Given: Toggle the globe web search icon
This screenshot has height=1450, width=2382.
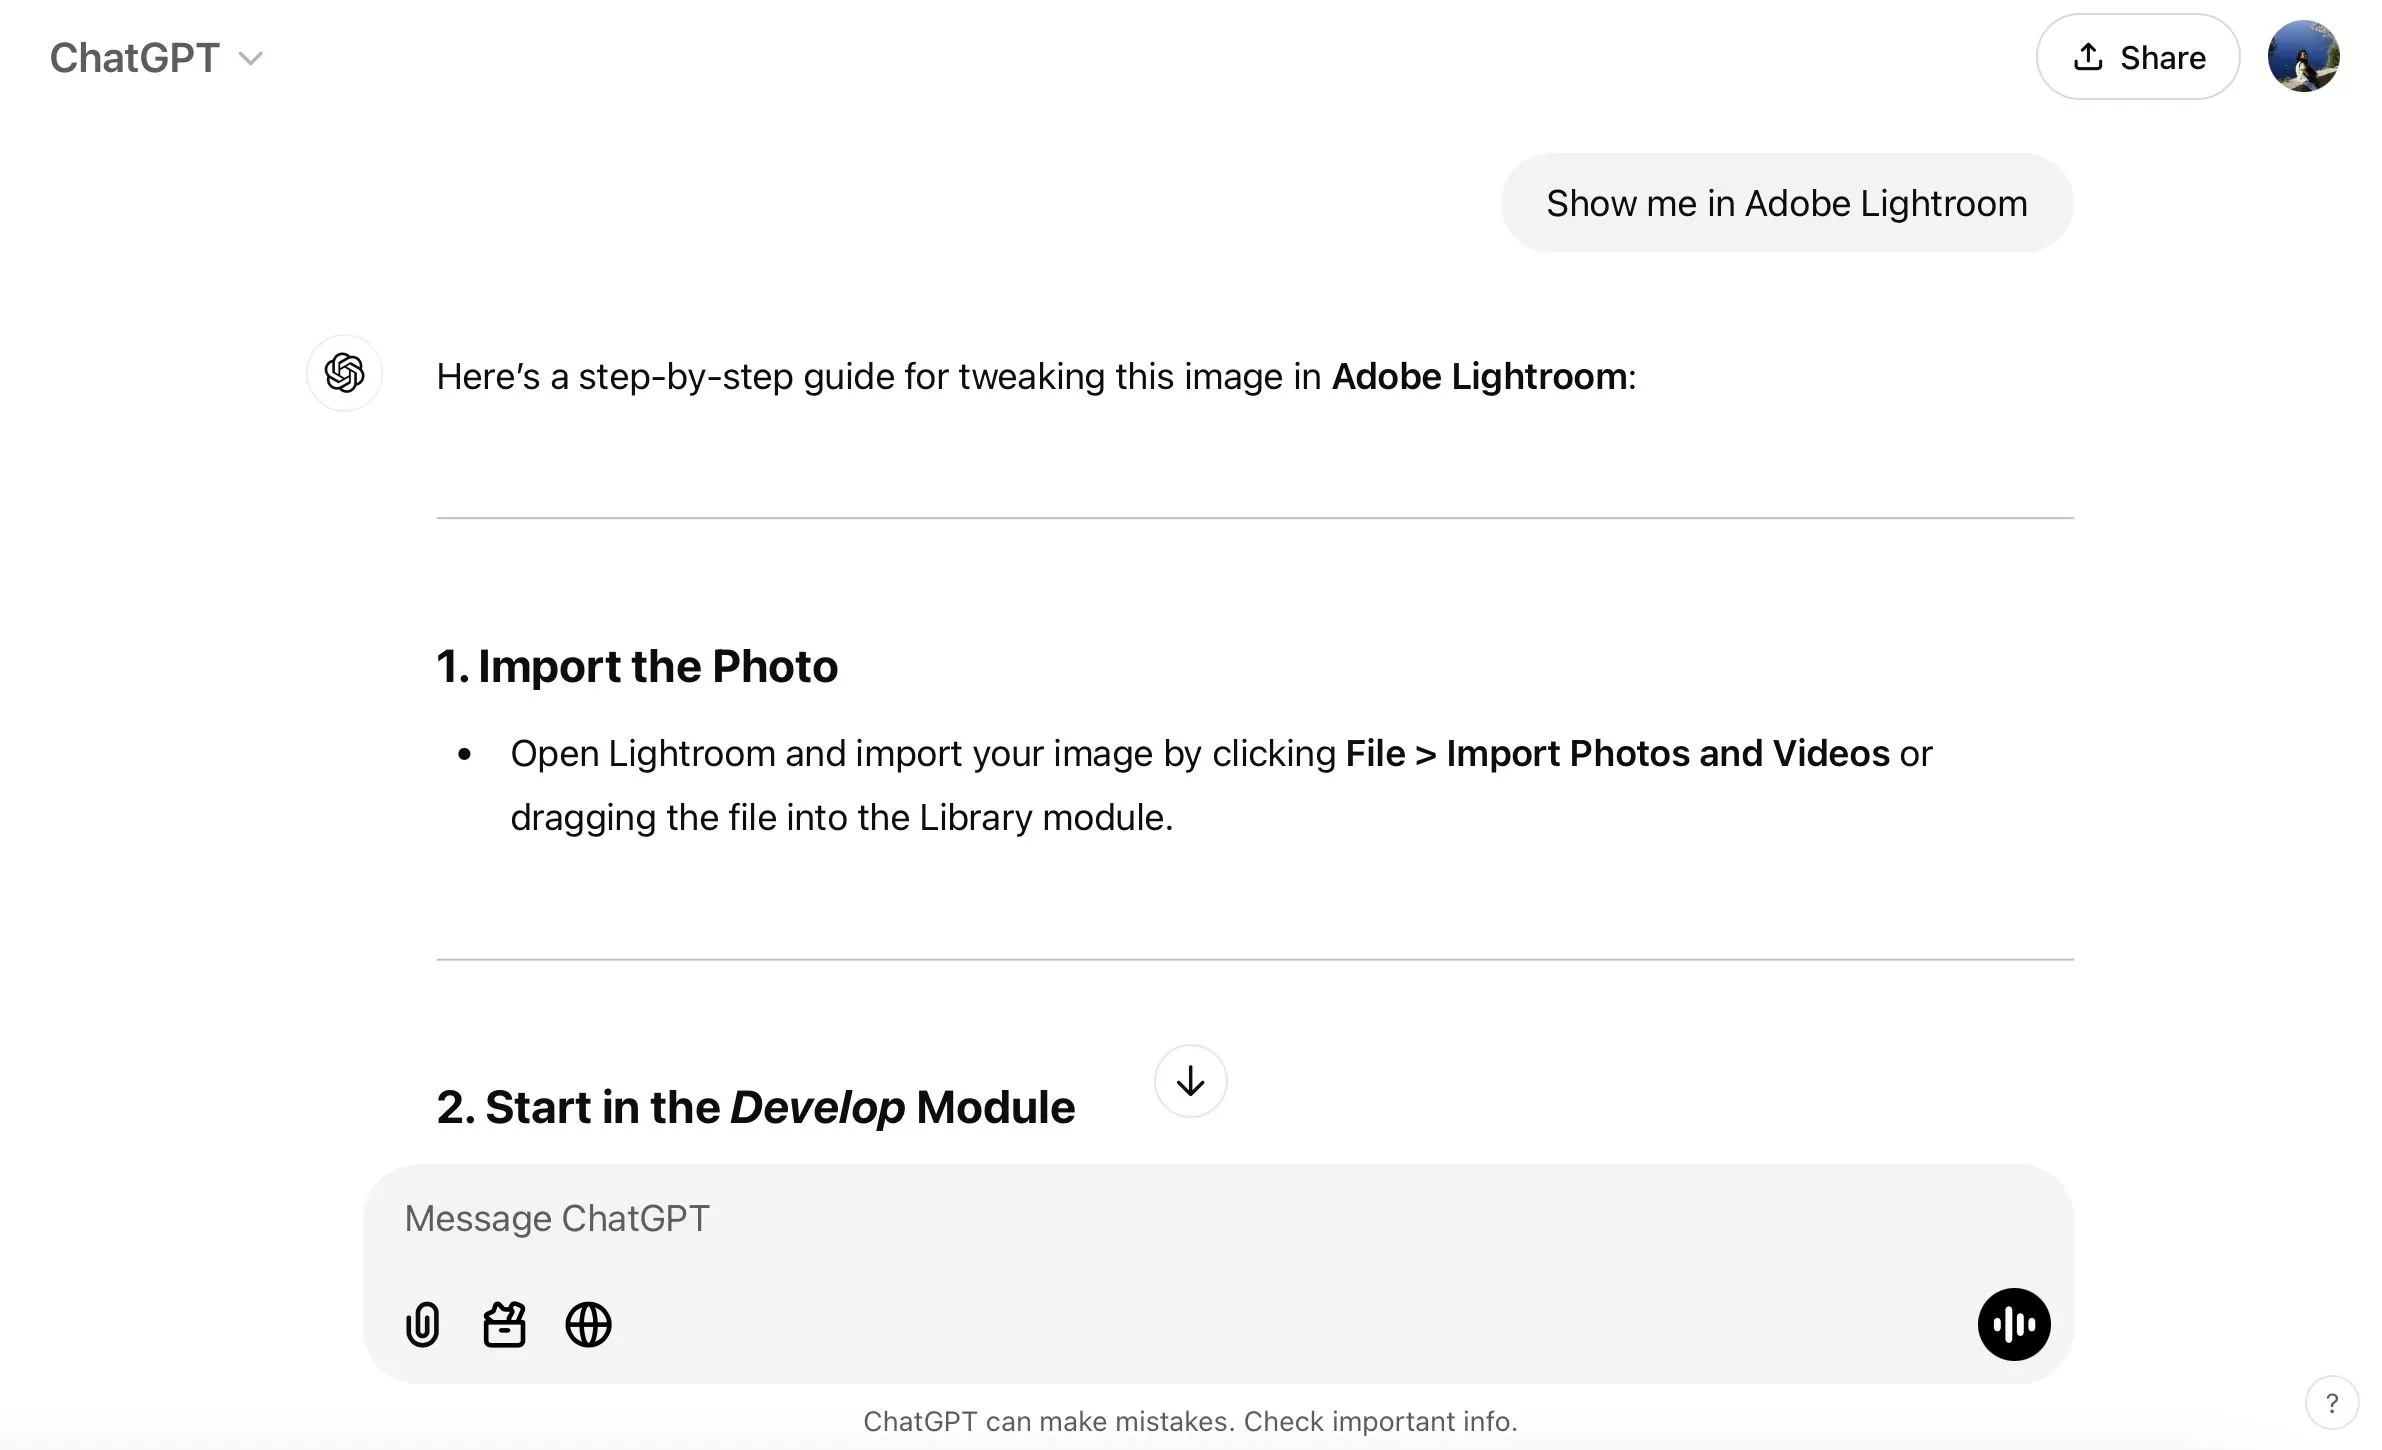Looking at the screenshot, I should pyautogui.click(x=588, y=1325).
